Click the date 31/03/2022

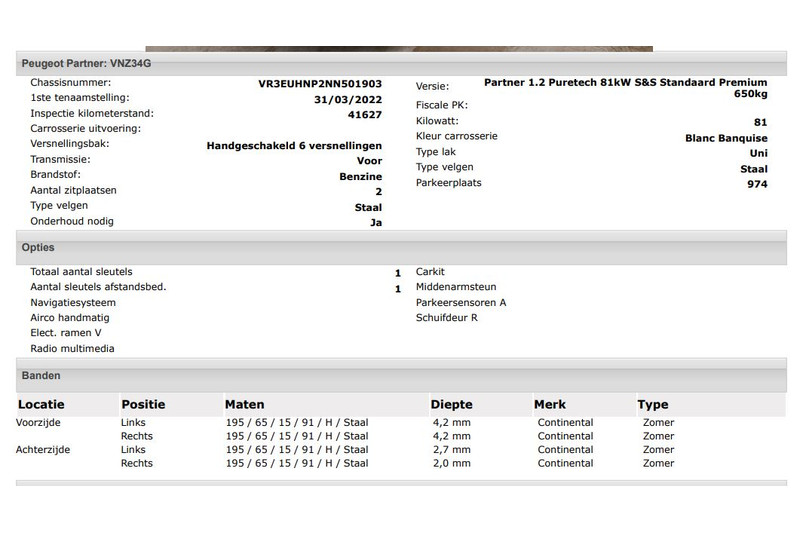click(x=347, y=99)
